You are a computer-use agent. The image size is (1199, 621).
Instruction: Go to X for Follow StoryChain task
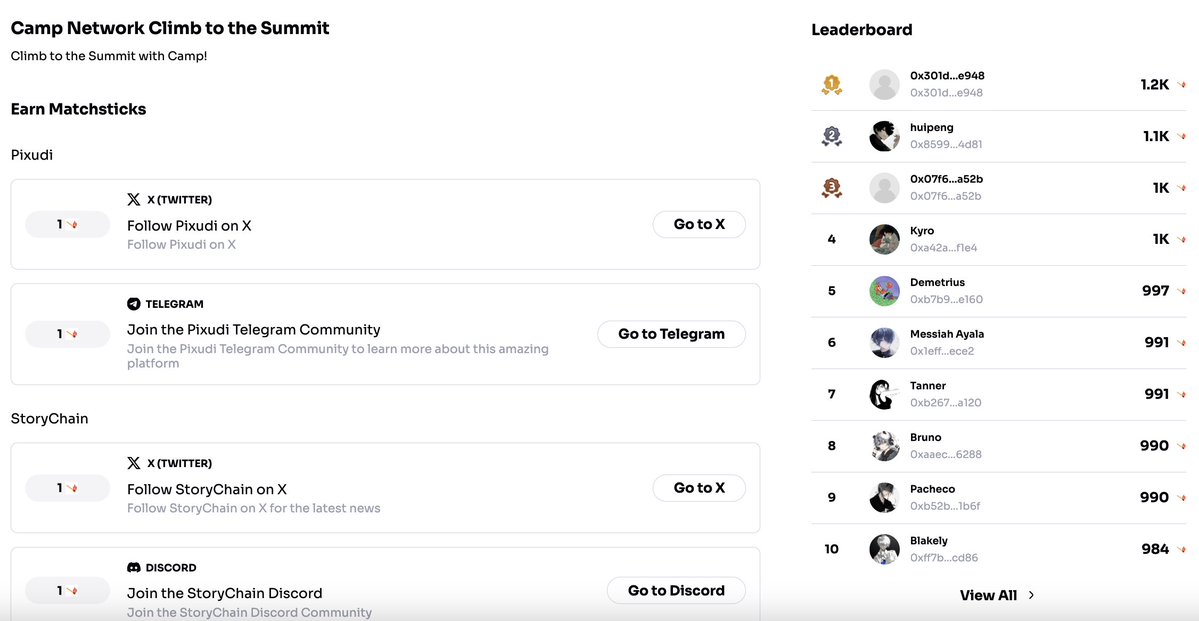point(699,488)
